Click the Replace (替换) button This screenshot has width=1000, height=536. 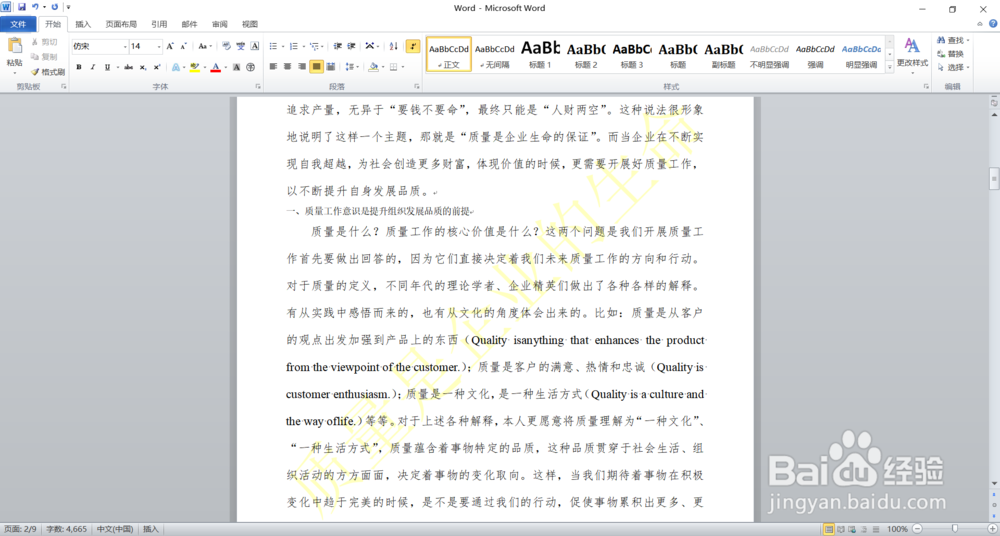pos(950,54)
